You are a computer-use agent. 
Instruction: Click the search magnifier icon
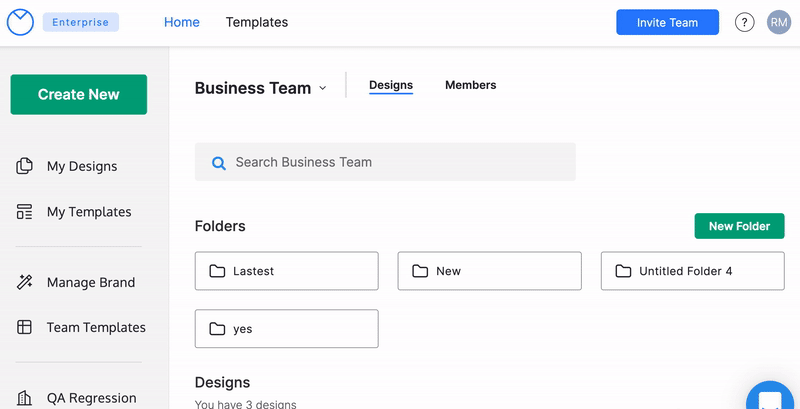pyautogui.click(x=218, y=162)
